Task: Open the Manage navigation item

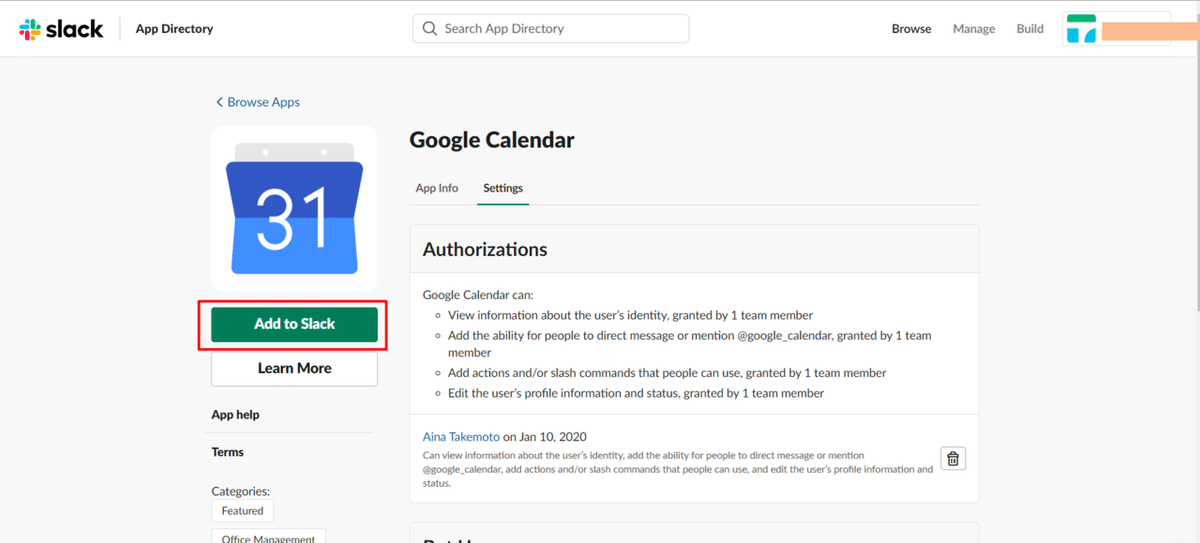Action: [x=973, y=29]
